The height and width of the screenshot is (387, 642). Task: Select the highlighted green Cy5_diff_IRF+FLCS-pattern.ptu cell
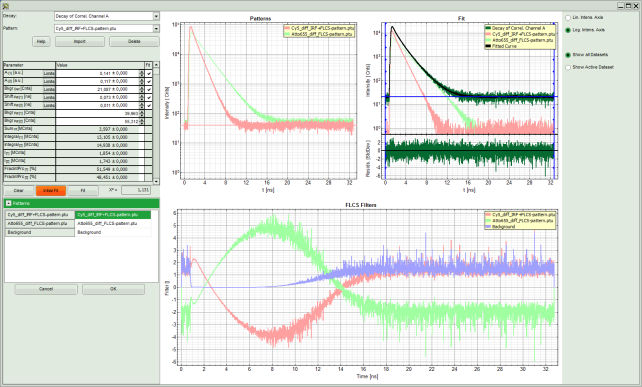(x=113, y=215)
